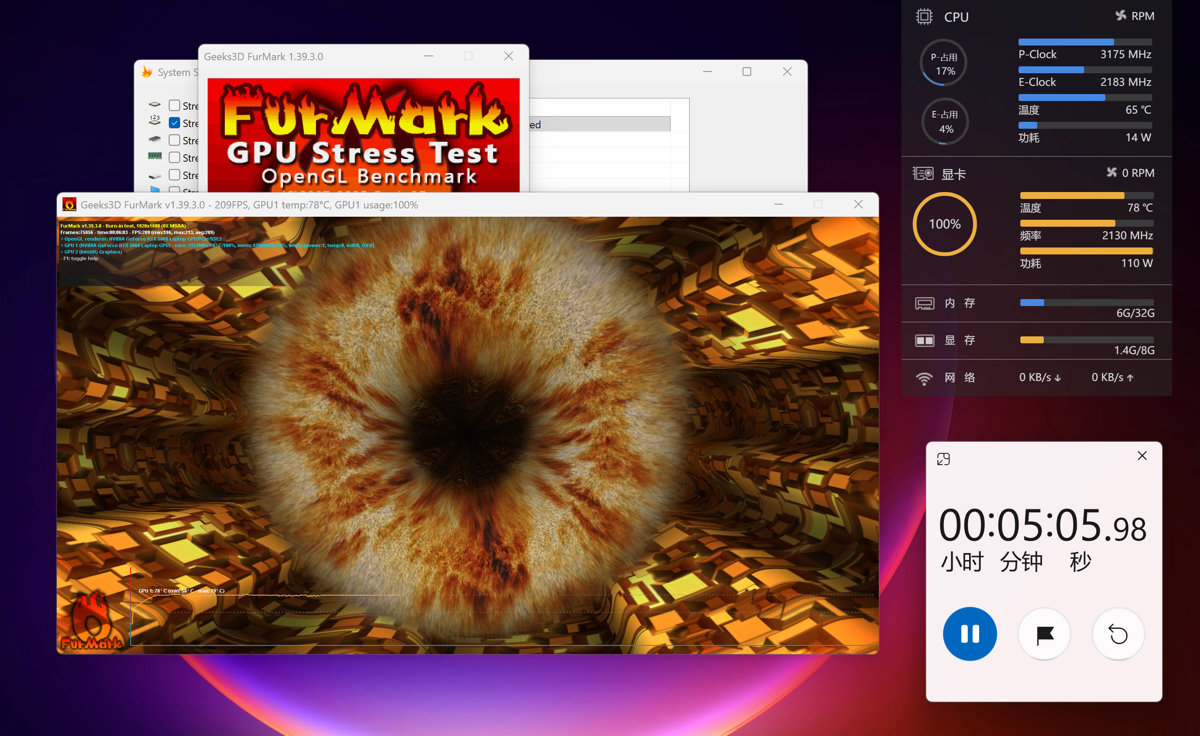Click the 3D render view of the furry donut

click(x=468, y=435)
